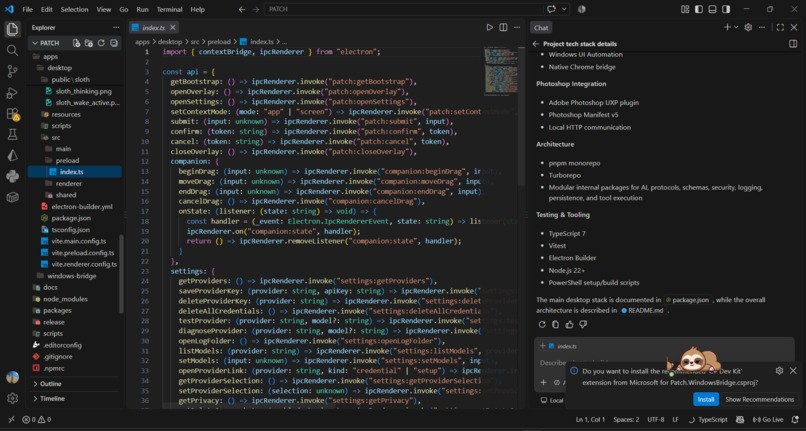The image size is (806, 431).
Task: Open notification settings gear in install prompt
Action: click(x=779, y=370)
